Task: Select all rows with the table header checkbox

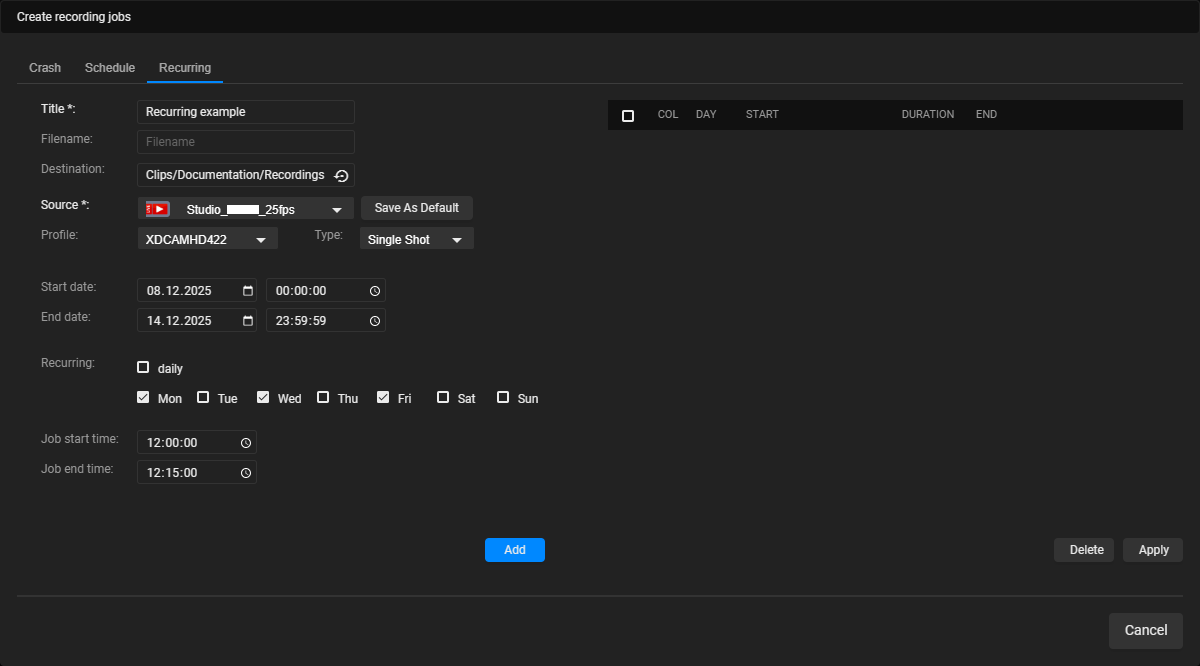Action: point(628,115)
